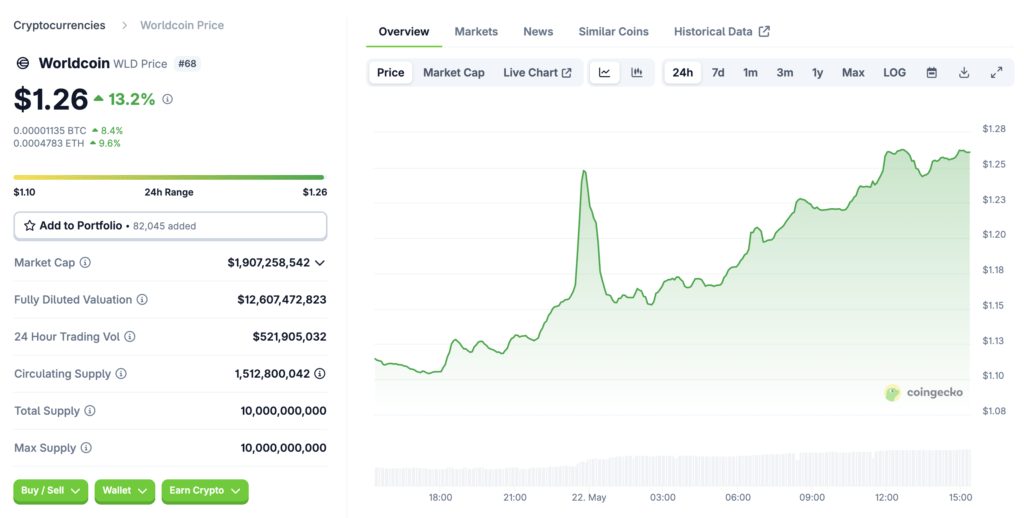Click the 0.0004783 ETH price text
This screenshot has width=1024, height=518.
tap(49, 143)
